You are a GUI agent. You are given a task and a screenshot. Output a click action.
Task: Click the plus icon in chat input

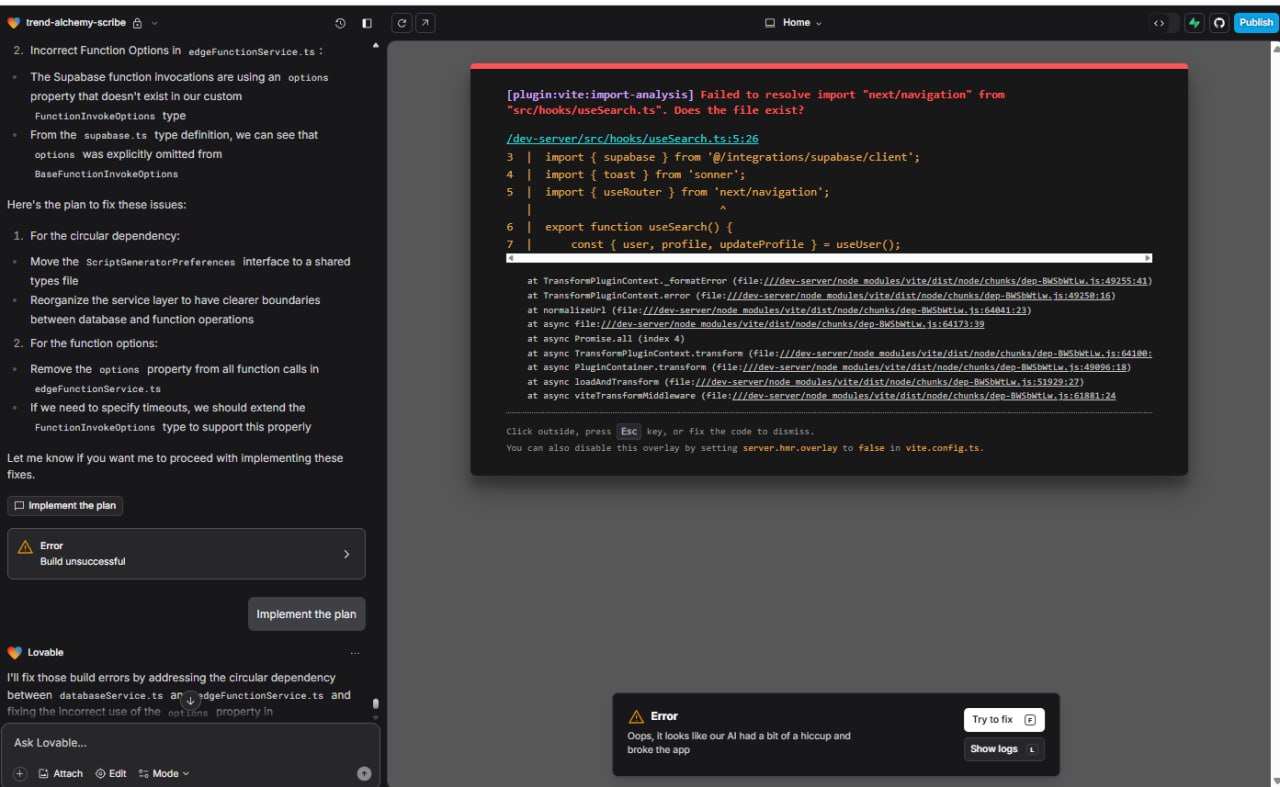click(x=20, y=773)
